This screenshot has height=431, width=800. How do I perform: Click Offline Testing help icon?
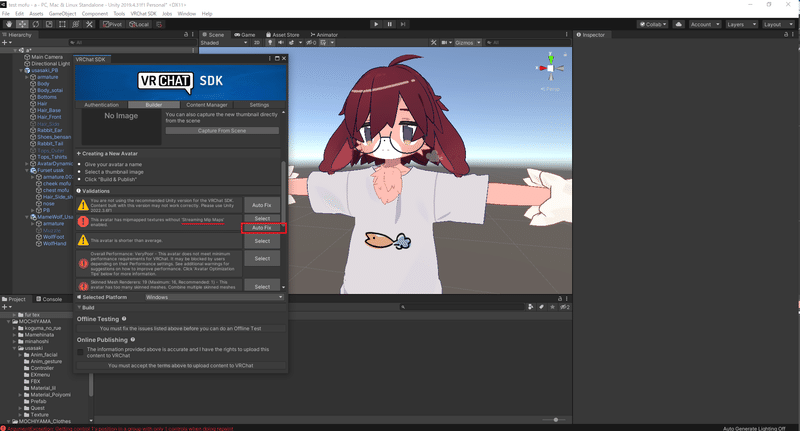pyautogui.click(x=124, y=319)
